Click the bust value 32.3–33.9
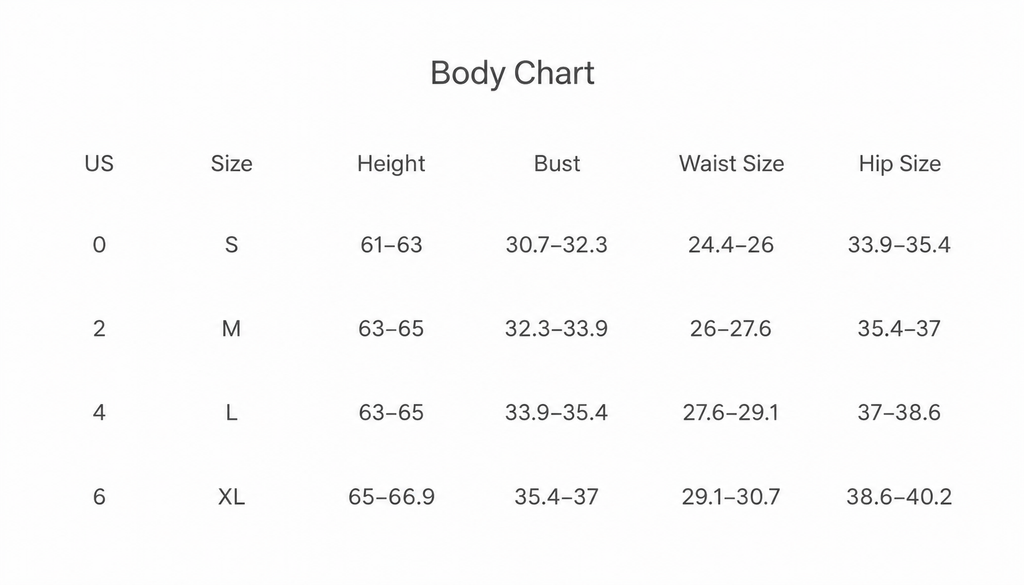The width and height of the screenshot is (1024, 585). click(556, 328)
